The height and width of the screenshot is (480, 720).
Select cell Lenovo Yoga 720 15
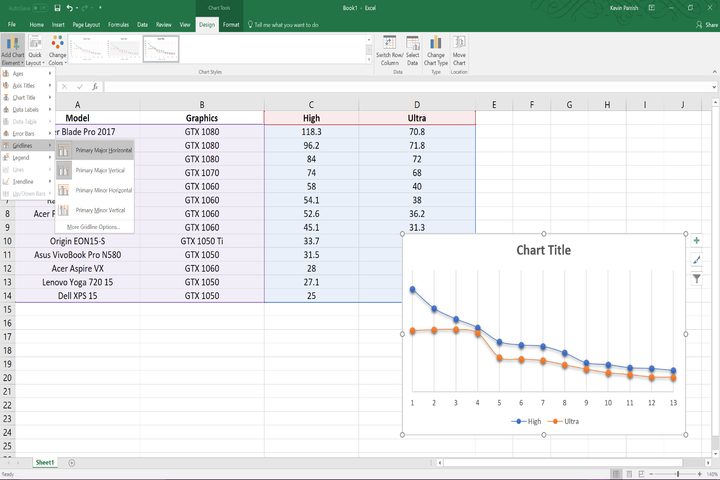[77, 282]
